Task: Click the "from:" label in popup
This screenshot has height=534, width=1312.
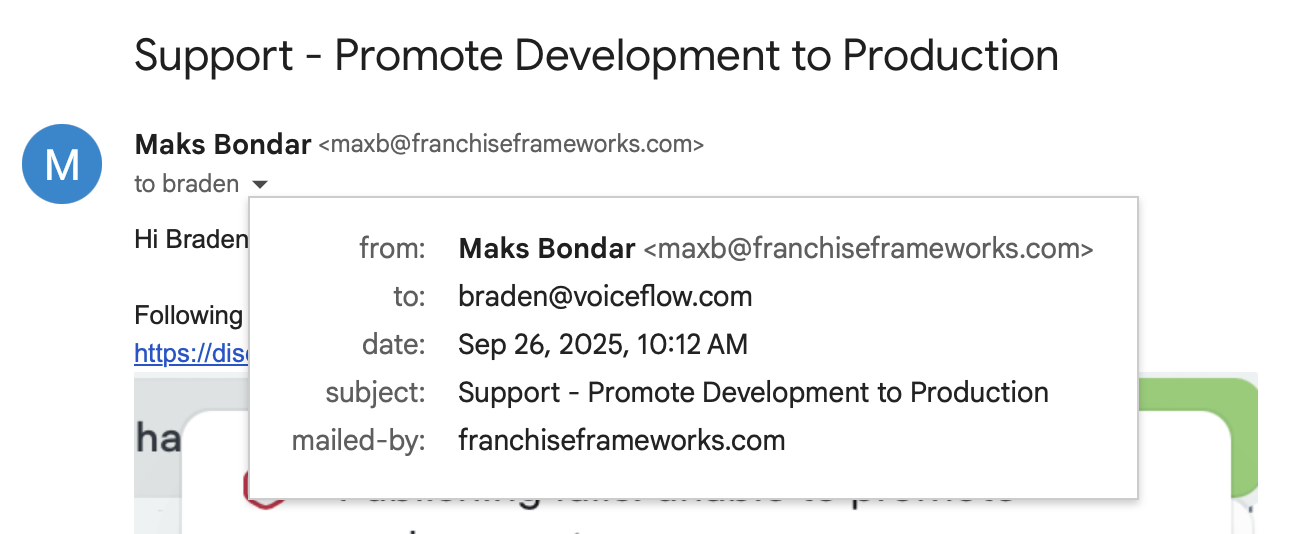Action: pos(392,249)
